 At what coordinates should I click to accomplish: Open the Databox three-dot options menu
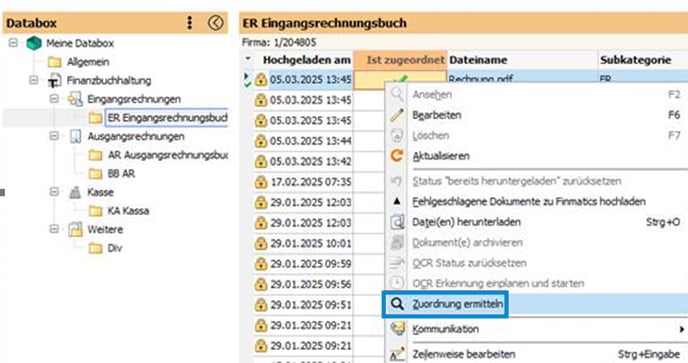(189, 23)
